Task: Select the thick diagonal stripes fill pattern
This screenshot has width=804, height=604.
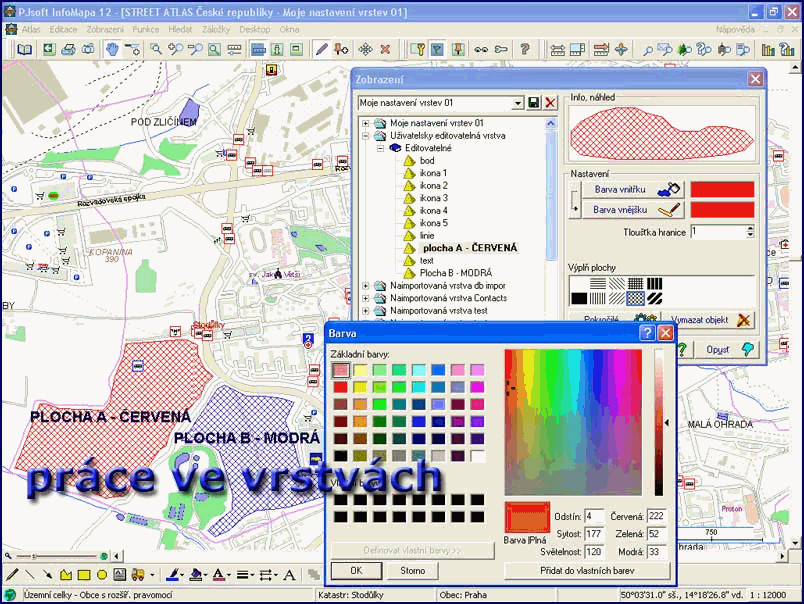Action: [x=654, y=298]
